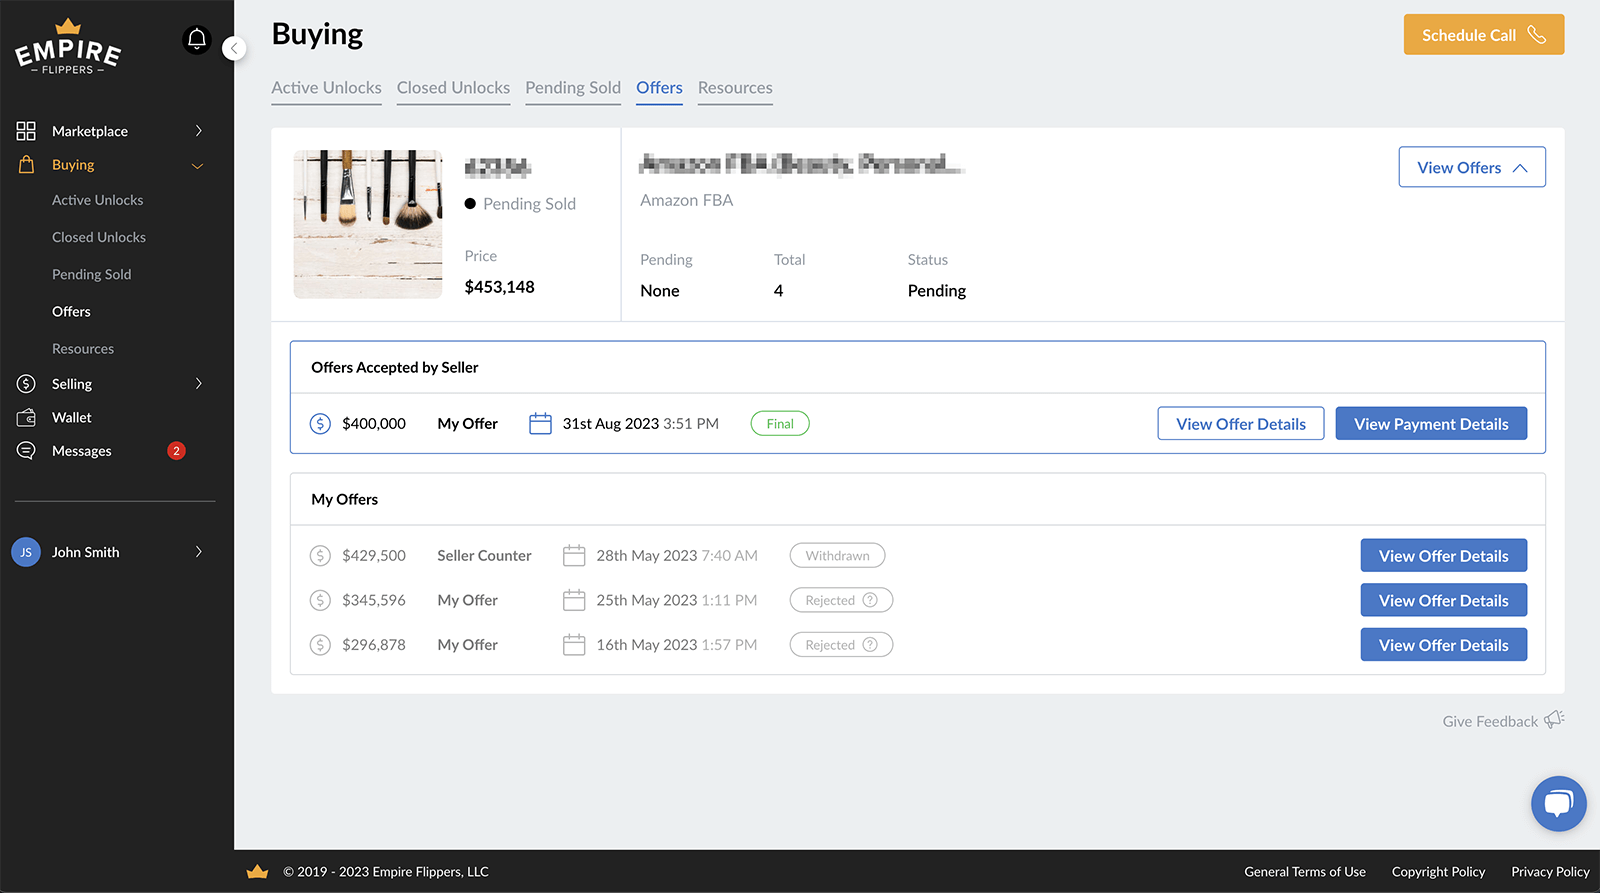Viewport: 1600px width, 893px height.
Task: Expand the Selling sidebar menu
Action: tap(199, 384)
